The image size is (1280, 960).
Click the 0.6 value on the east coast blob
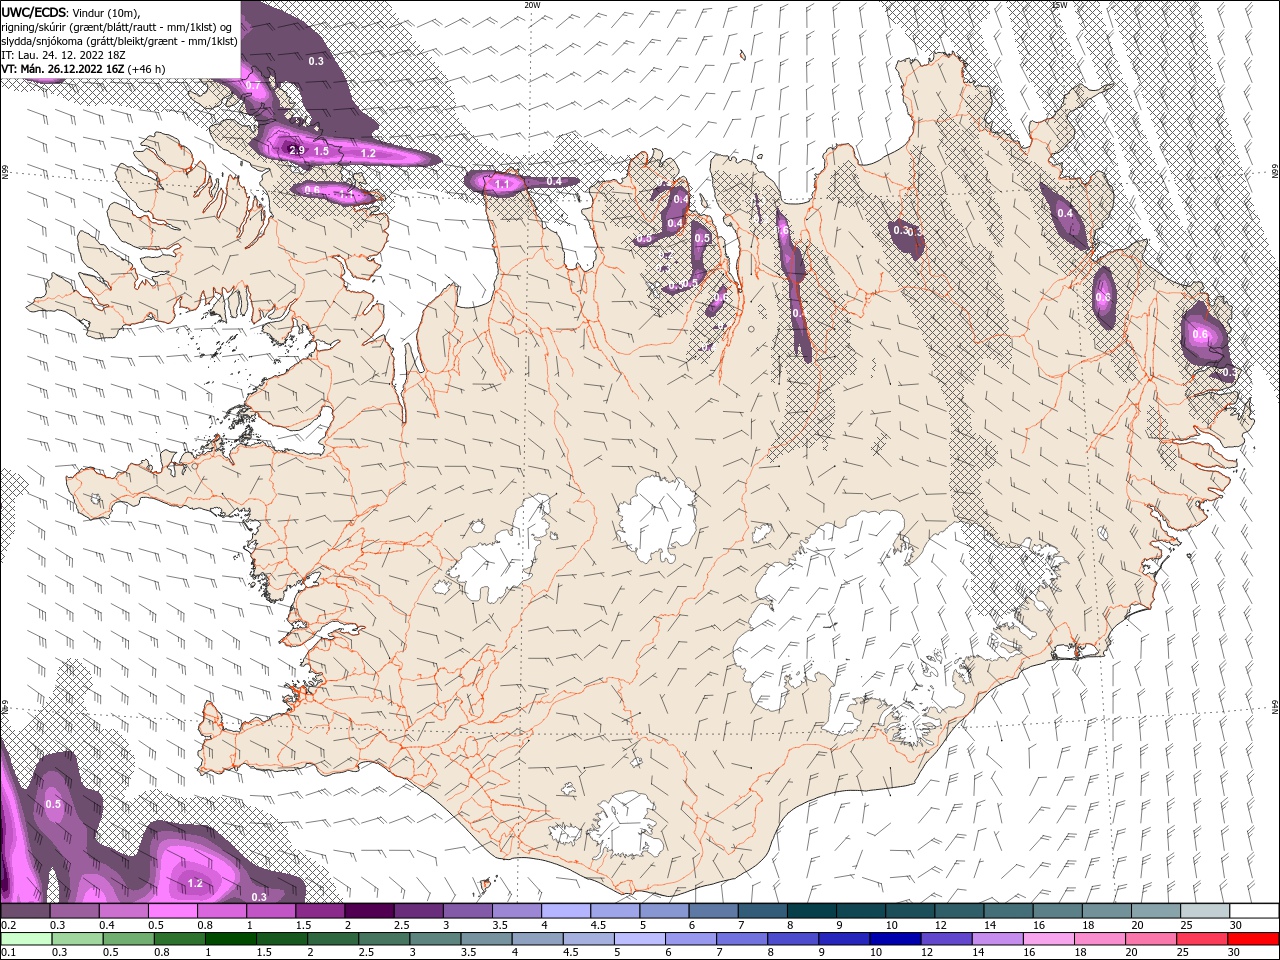(1200, 334)
